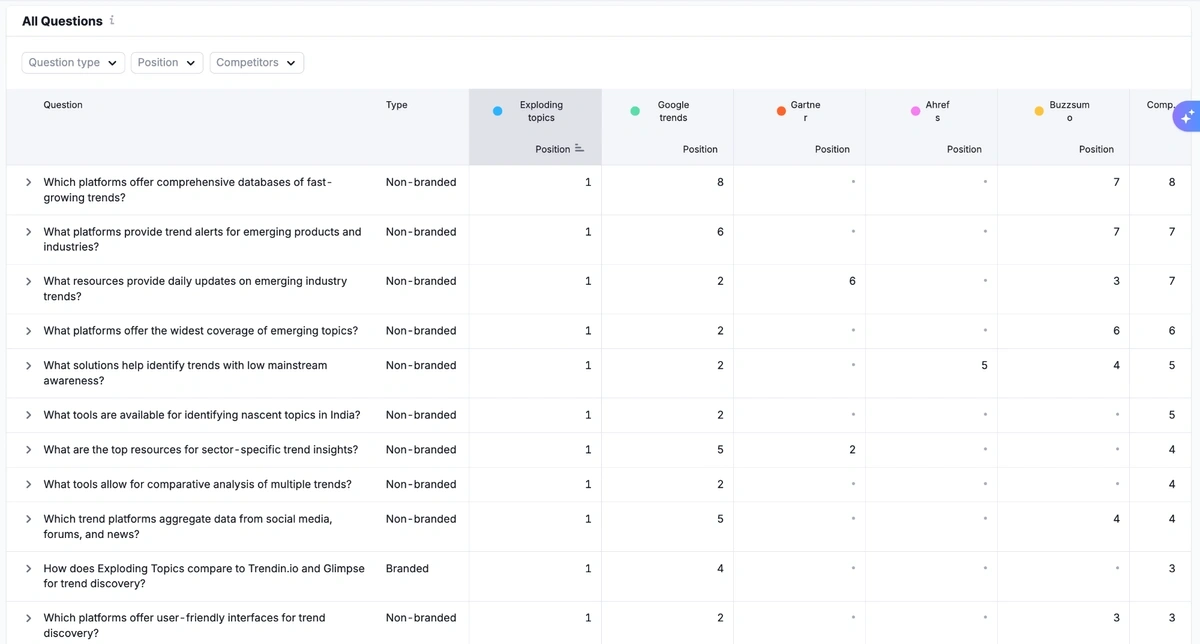Click Ahrefs position 5 in low awareness row
The image size is (1200, 644).
[984, 365]
